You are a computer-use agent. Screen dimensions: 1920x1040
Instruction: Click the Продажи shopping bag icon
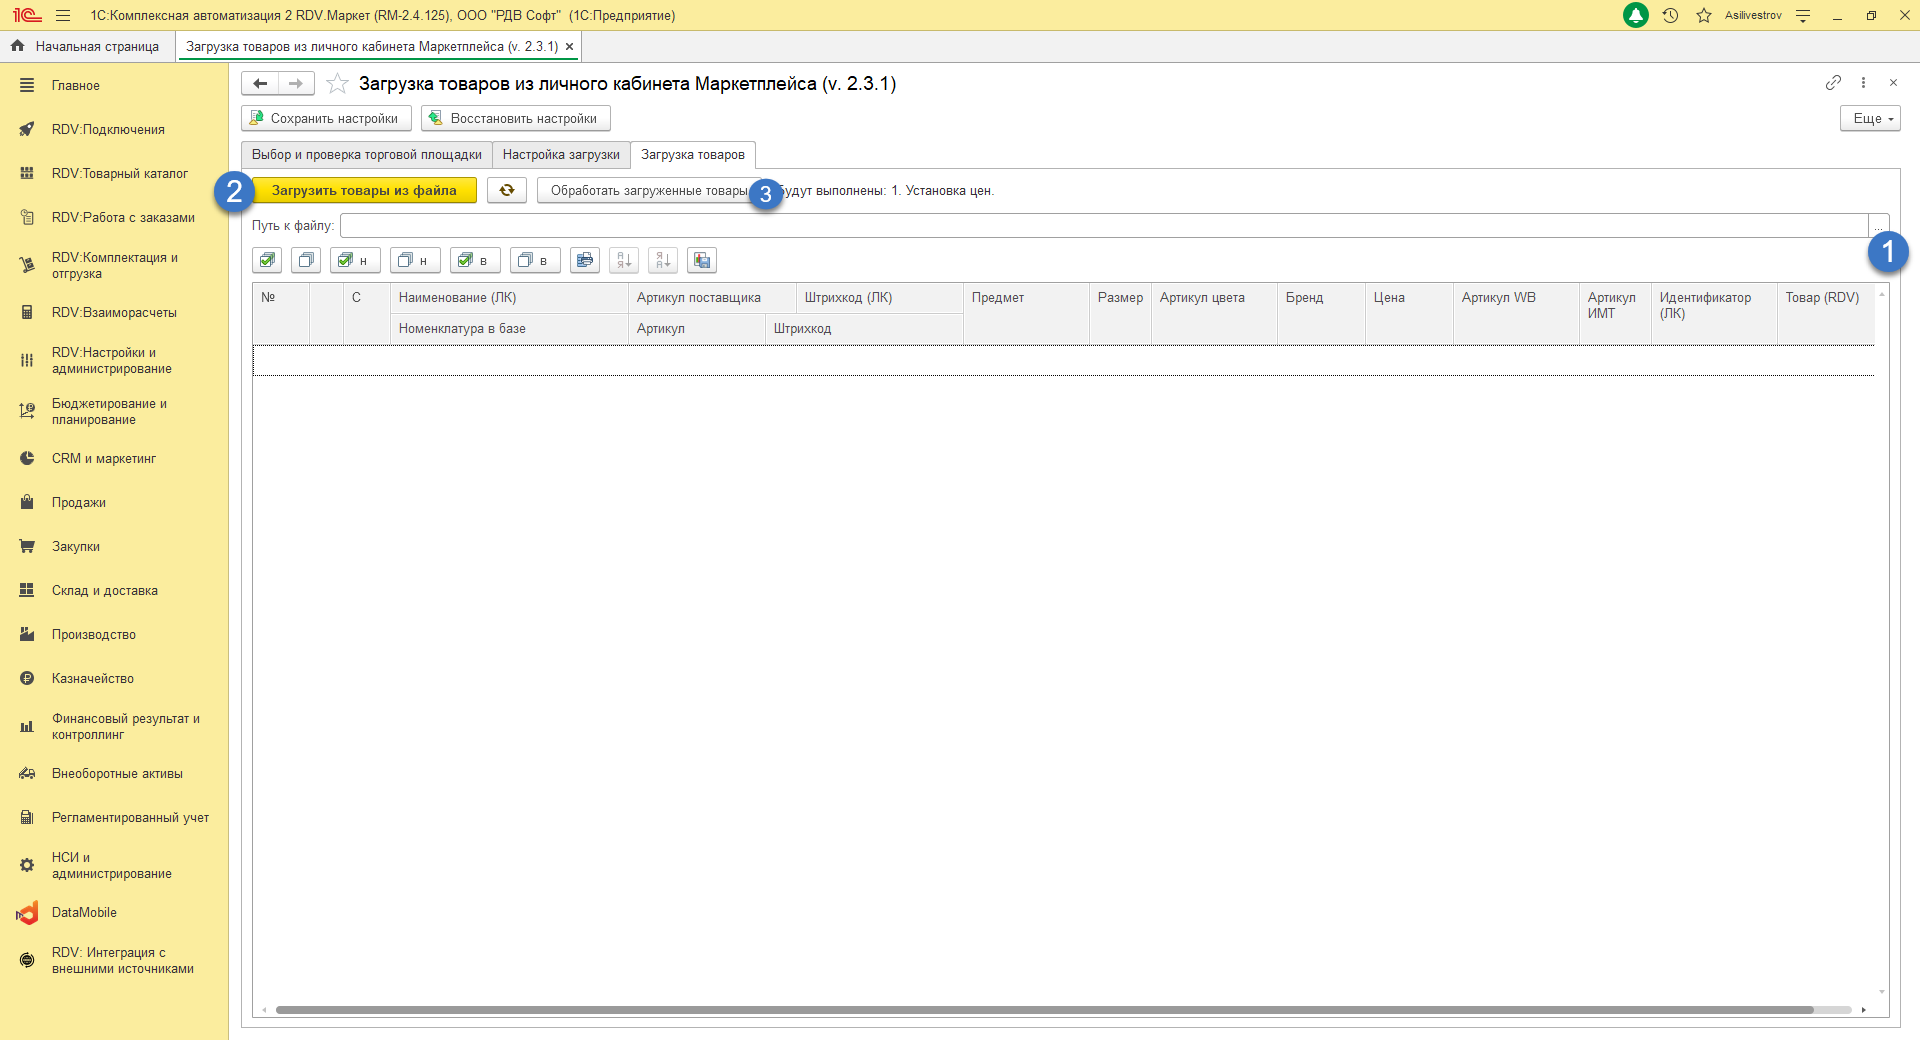(x=27, y=502)
